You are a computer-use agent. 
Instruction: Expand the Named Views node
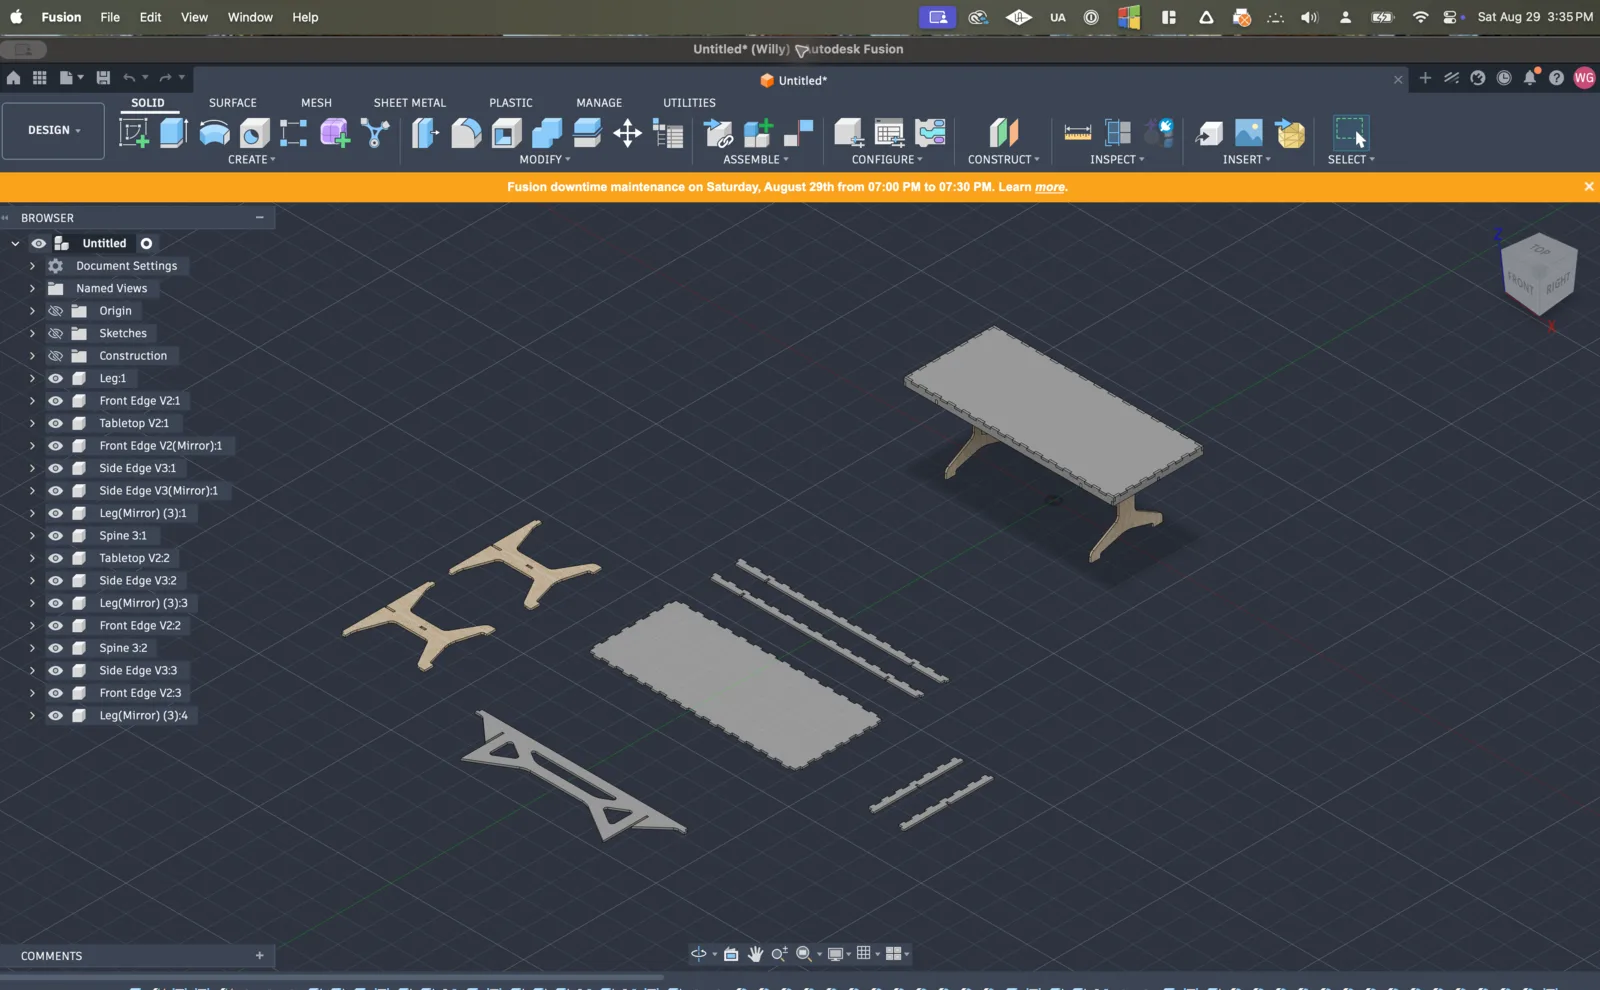point(32,289)
